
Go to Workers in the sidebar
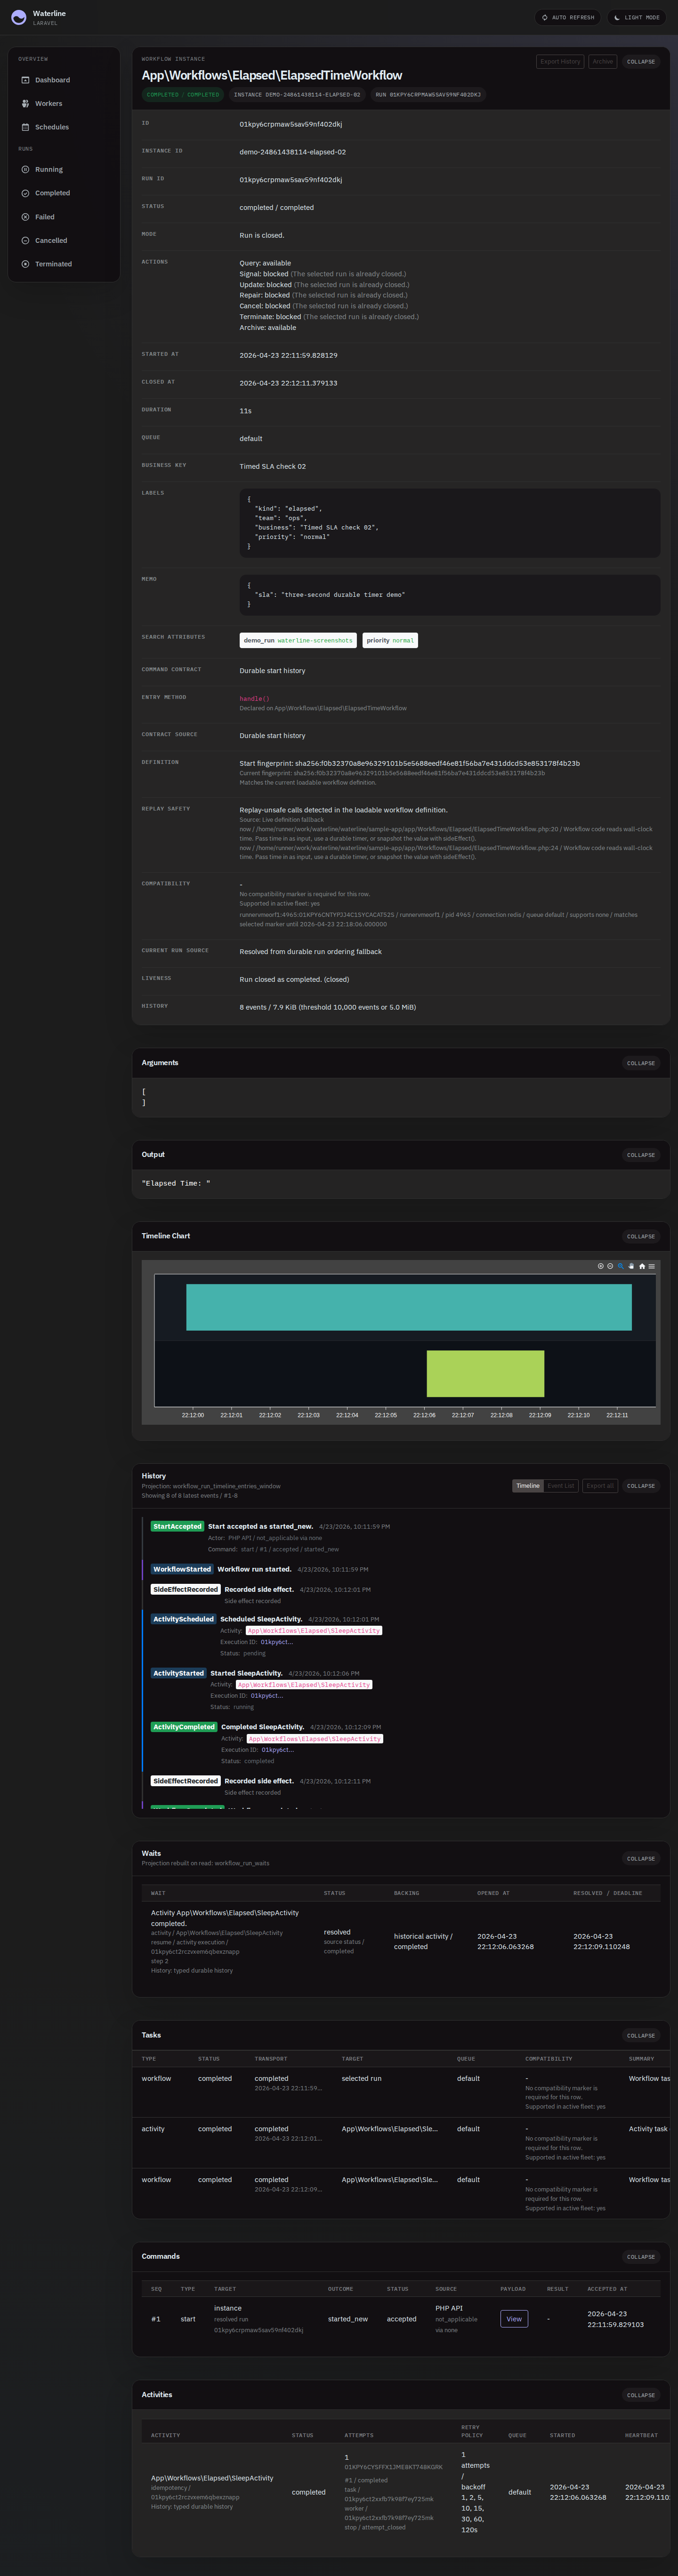pos(64,104)
